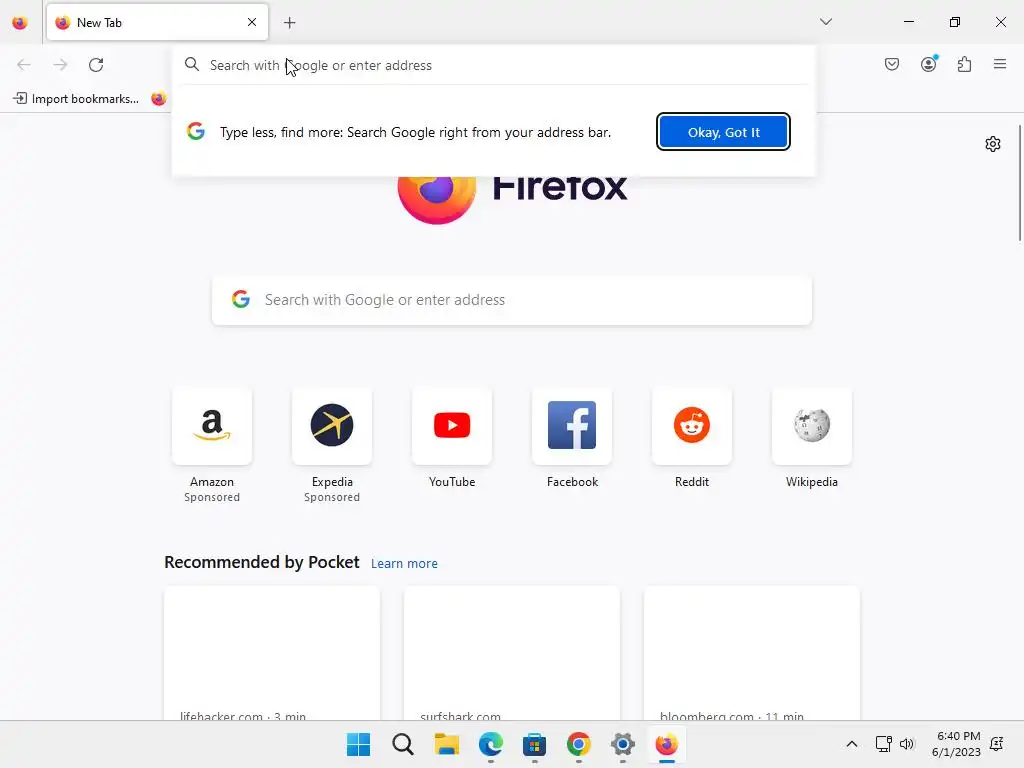Expand the list all tabs chevron

825,22
